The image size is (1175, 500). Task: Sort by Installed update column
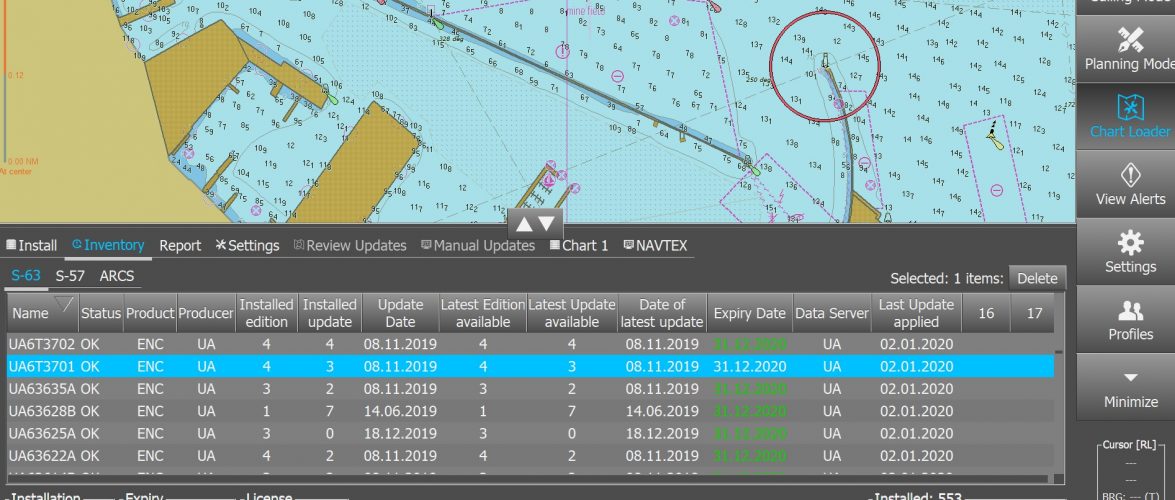(x=329, y=313)
